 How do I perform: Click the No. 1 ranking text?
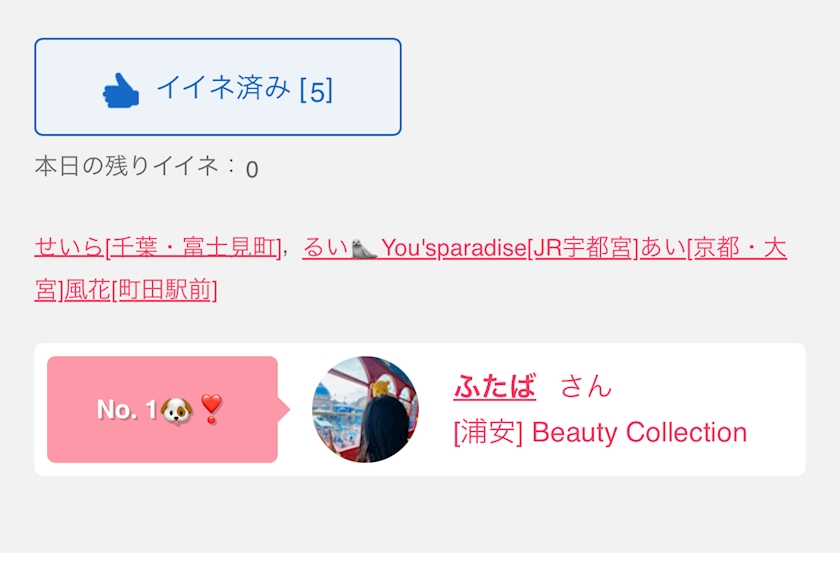pos(127,409)
